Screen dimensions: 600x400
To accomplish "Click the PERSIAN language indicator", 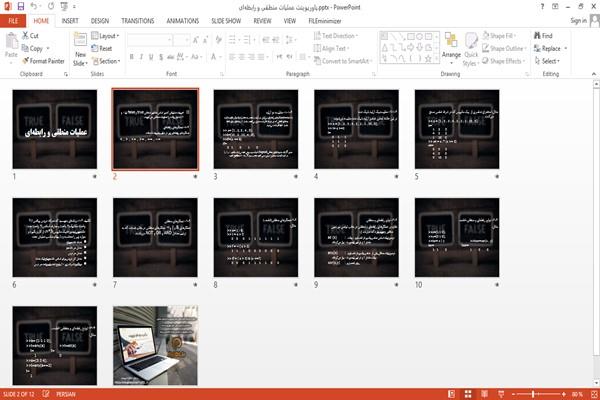I will pyautogui.click(x=66, y=394).
